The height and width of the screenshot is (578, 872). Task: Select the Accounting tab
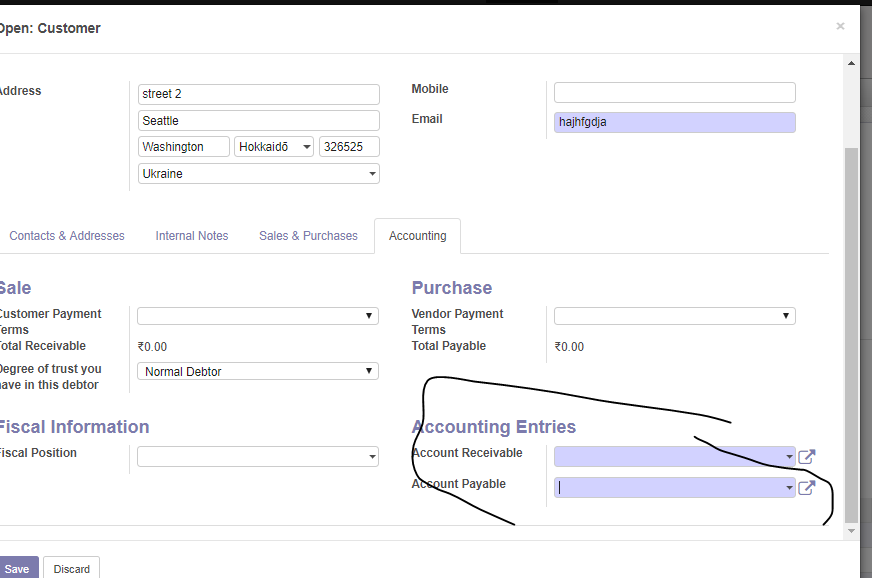(418, 236)
